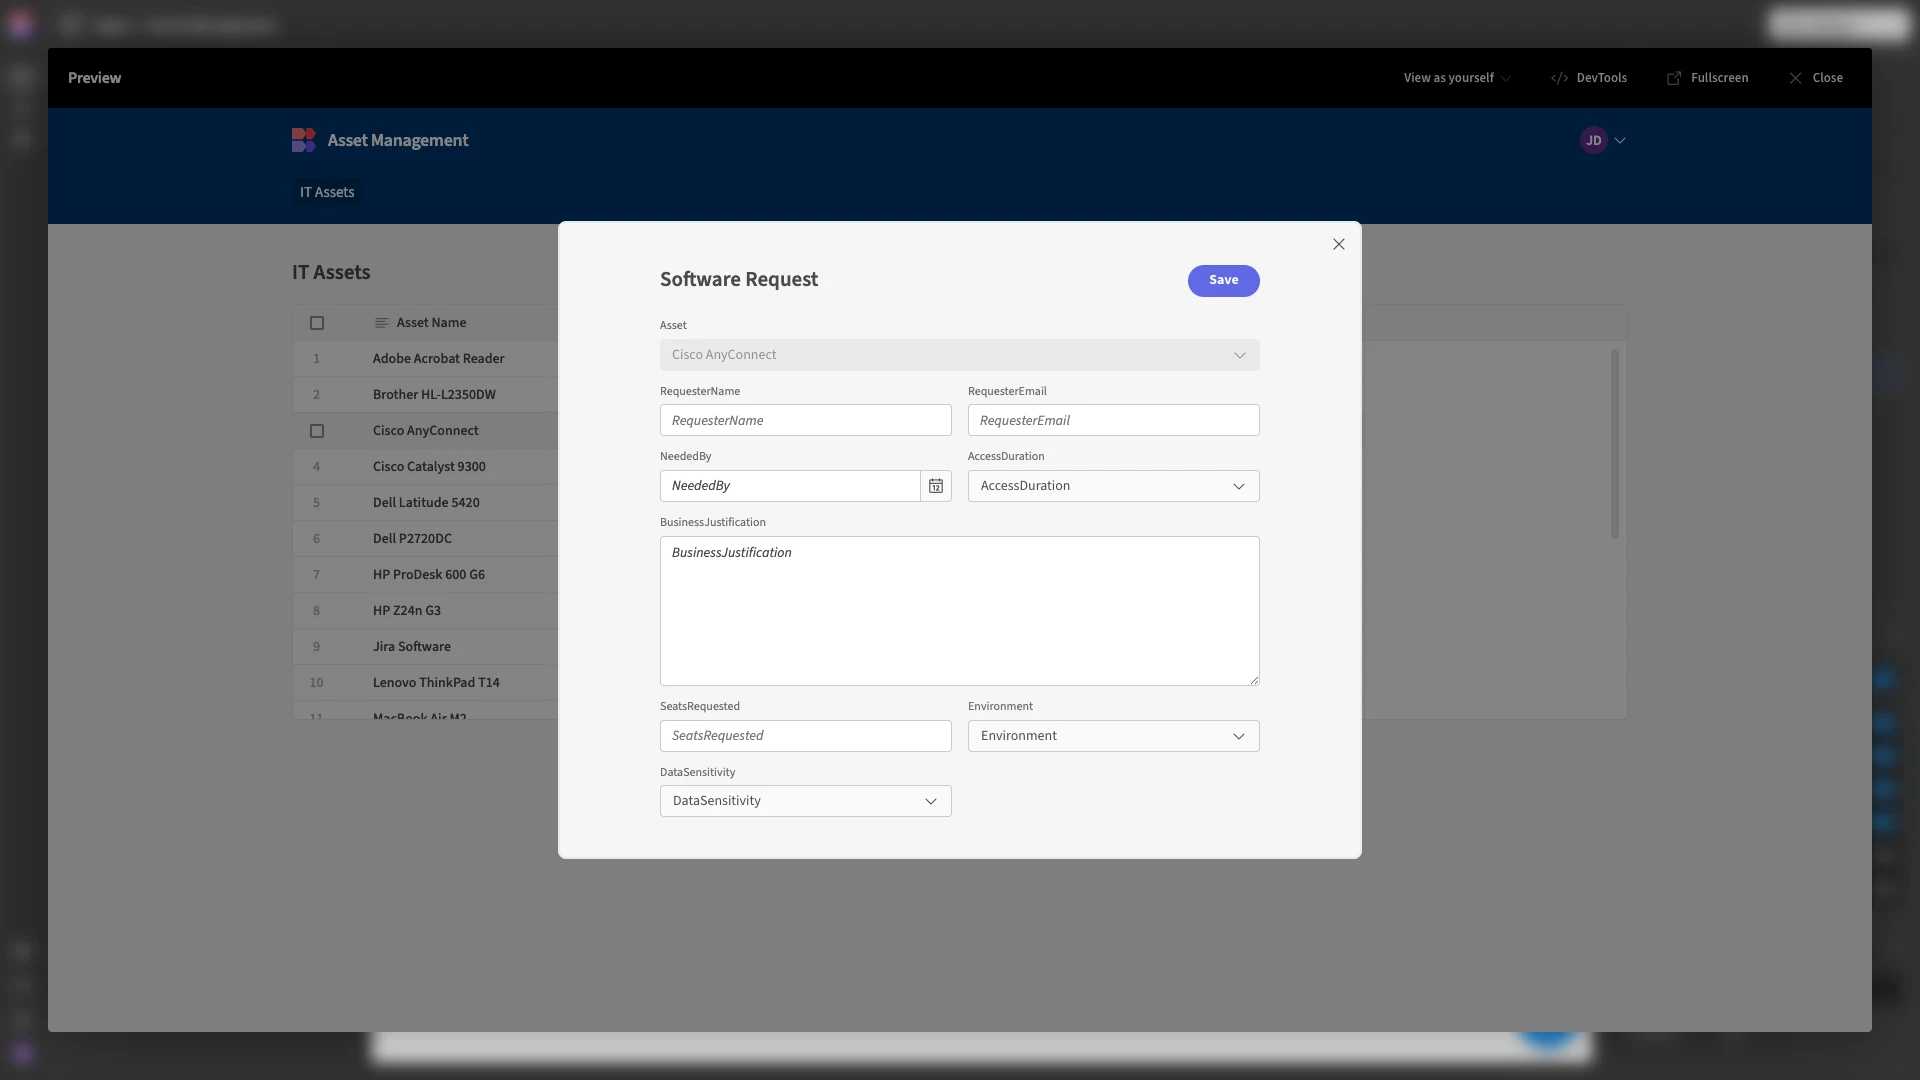Open the DataSensitivity dropdown
This screenshot has width=1920, height=1080.
pyautogui.click(x=806, y=801)
